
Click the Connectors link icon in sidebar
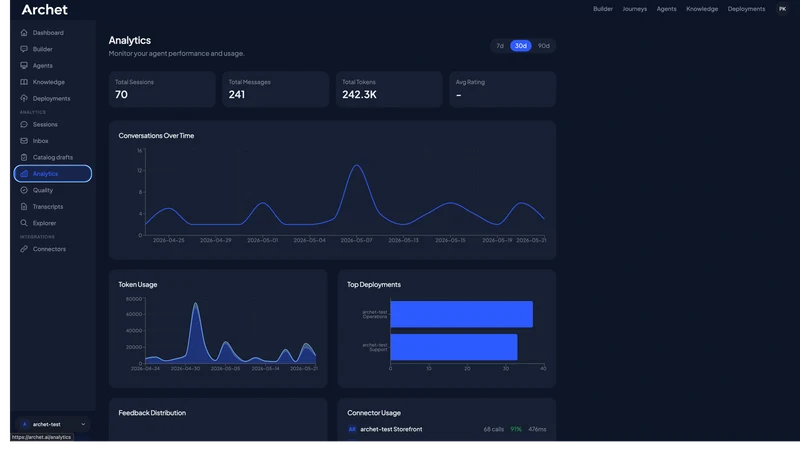(x=24, y=249)
